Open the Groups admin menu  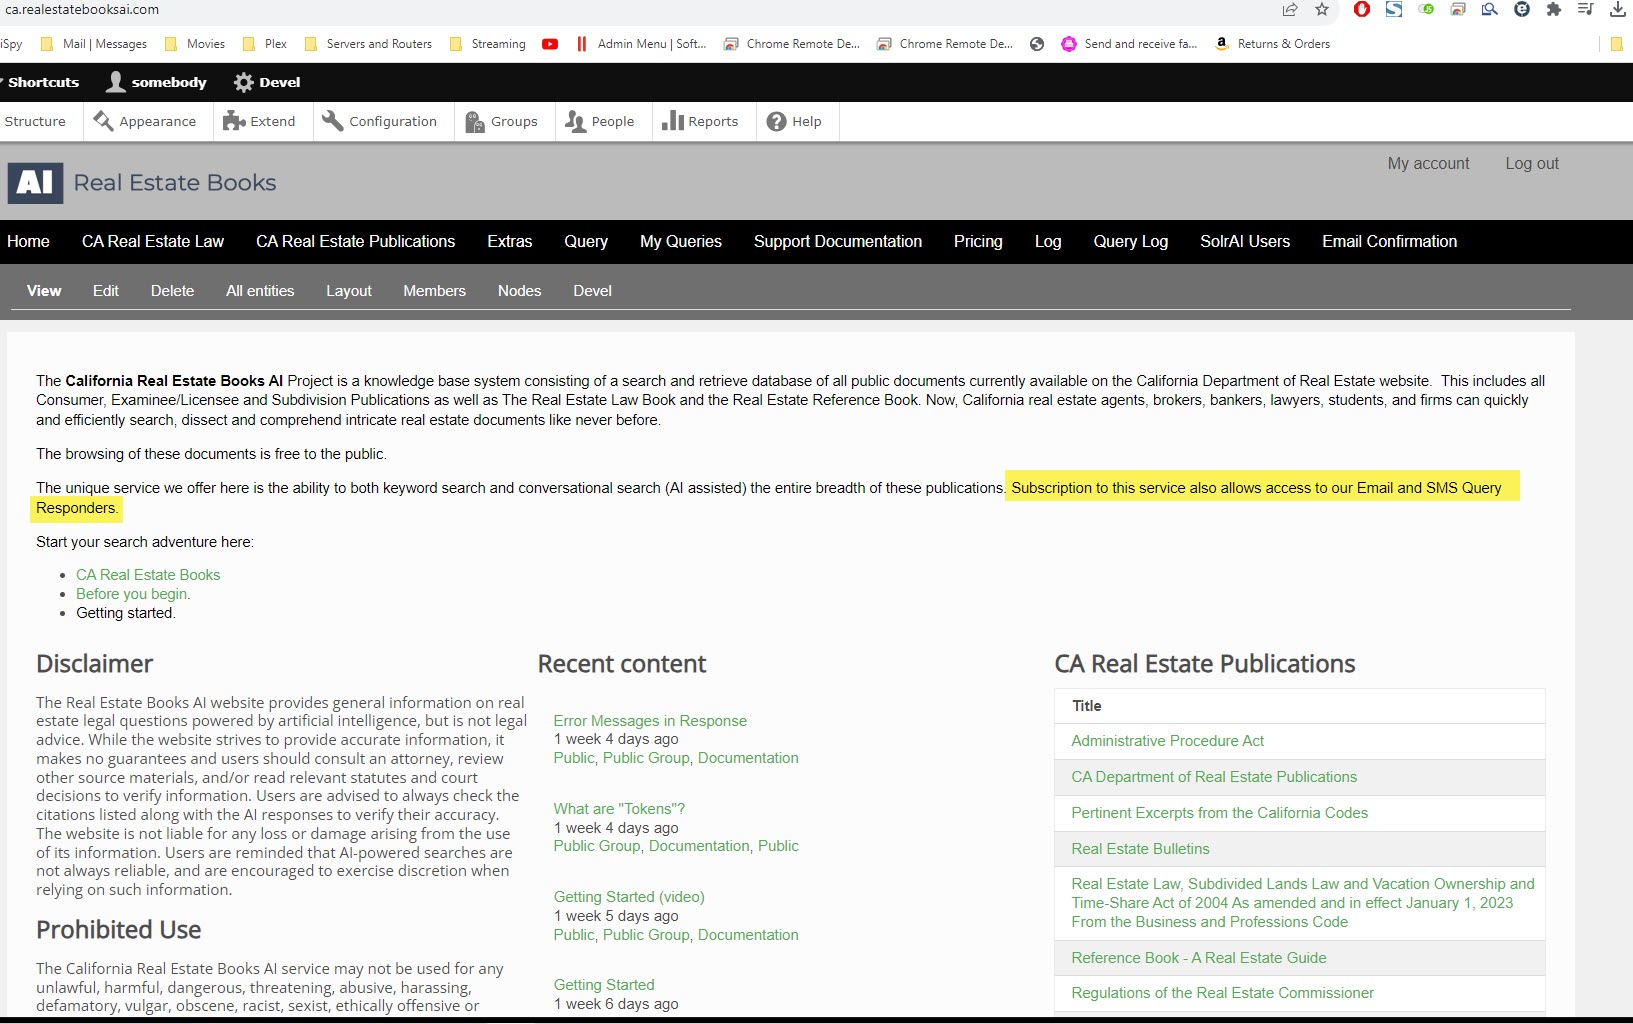[x=502, y=121]
